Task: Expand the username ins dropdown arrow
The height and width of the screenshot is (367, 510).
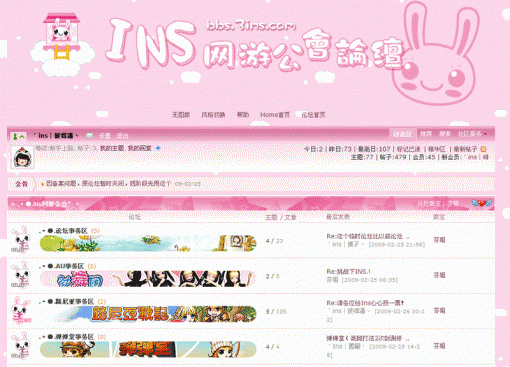Action: point(77,136)
